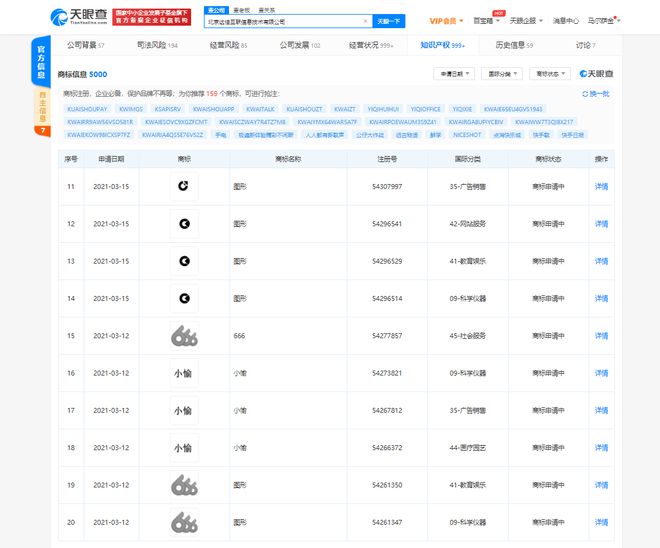Open the trademark image in row 12
This screenshot has height=548, width=660.
[x=184, y=223]
